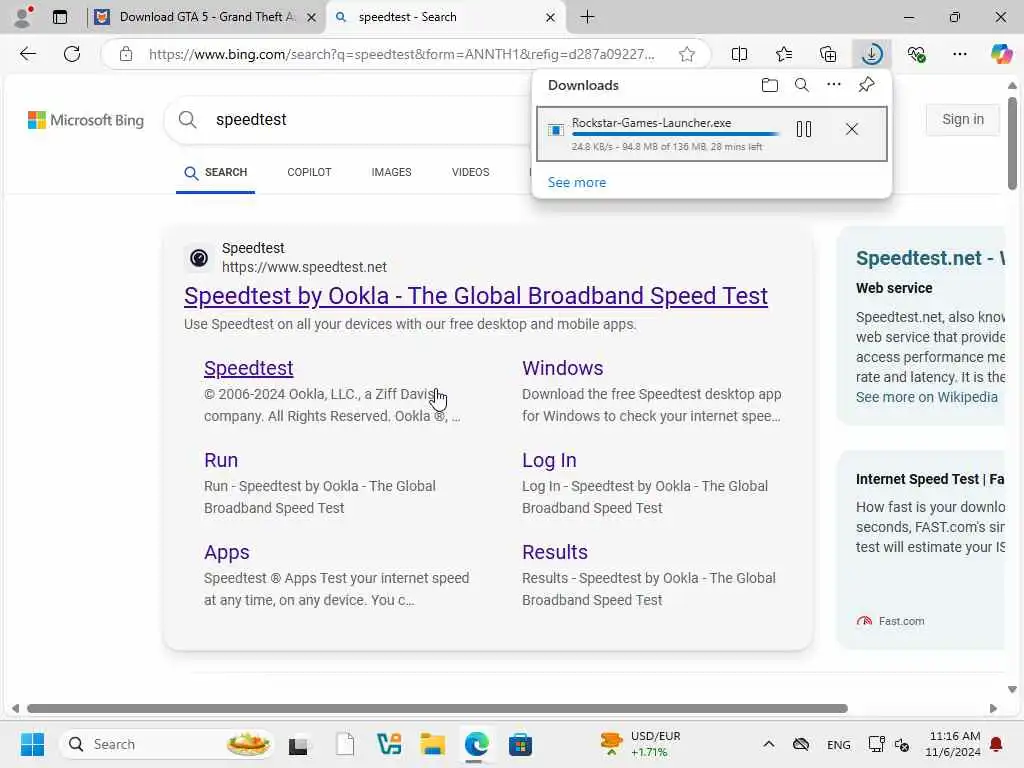View site information lock icon
This screenshot has width=1024, height=768.
point(126,54)
